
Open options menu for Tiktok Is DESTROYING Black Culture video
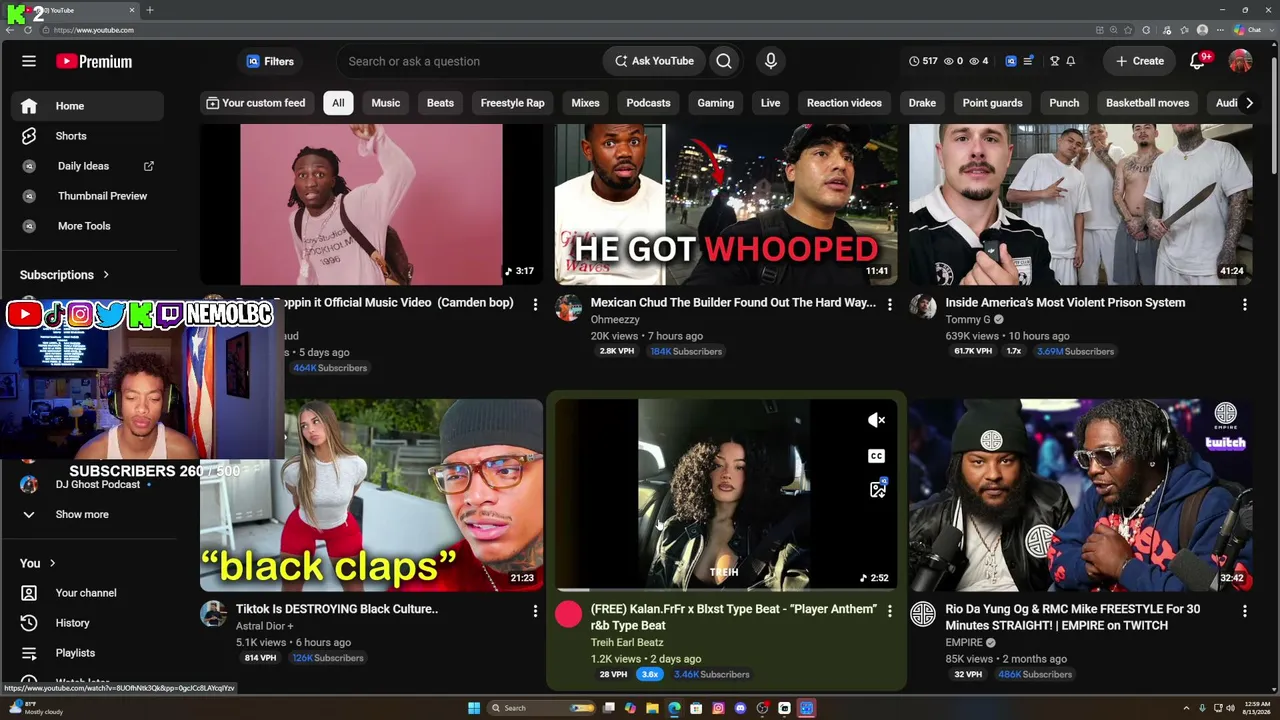pos(535,610)
